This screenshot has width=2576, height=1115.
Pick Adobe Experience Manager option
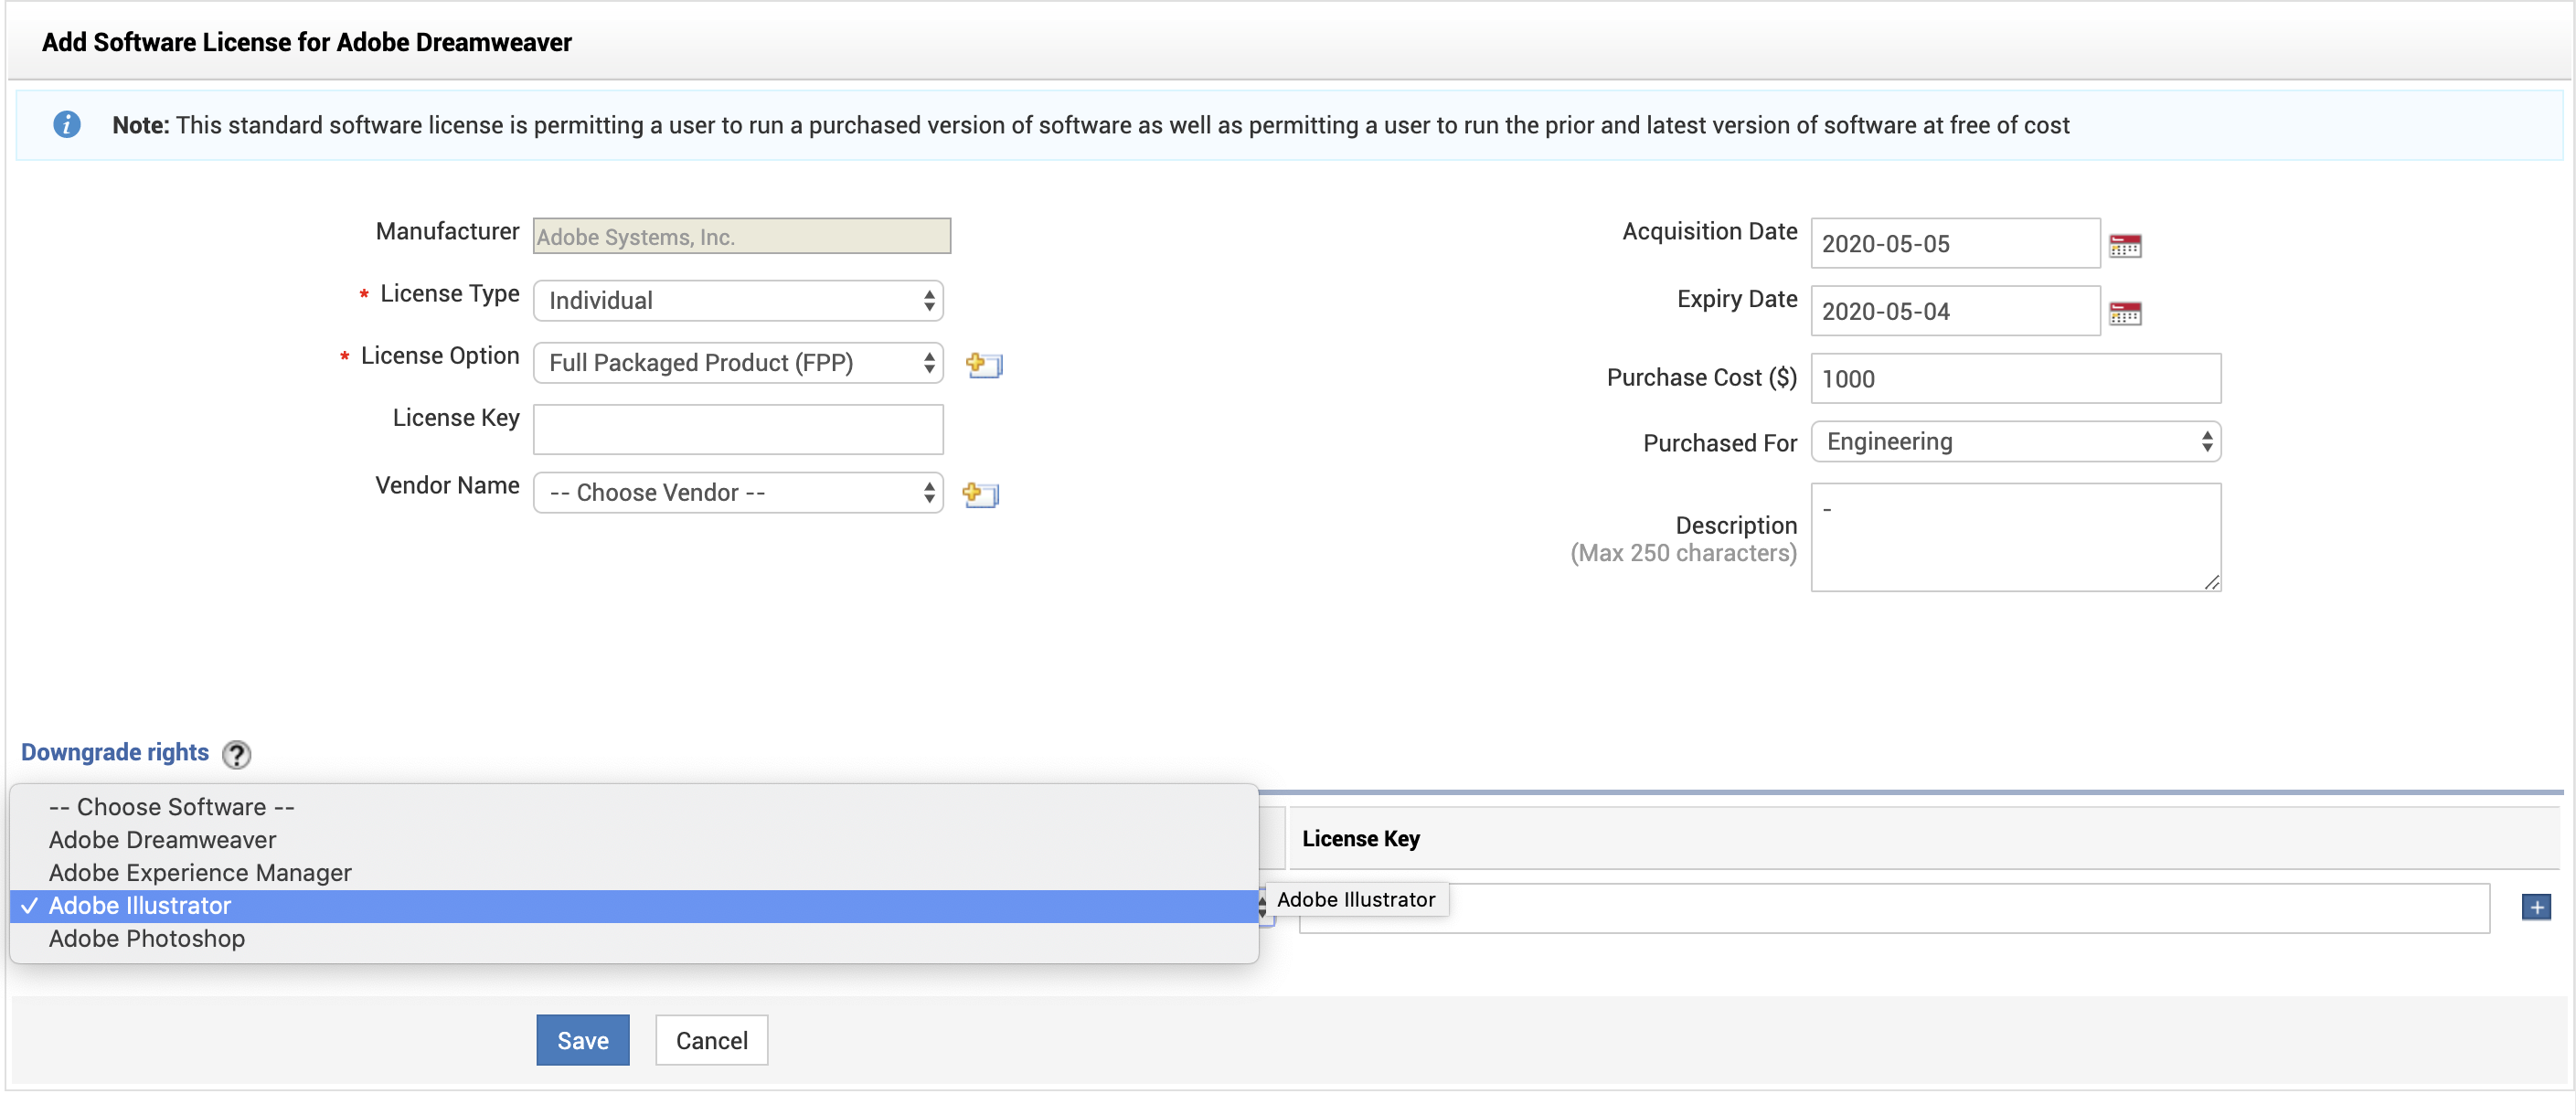pos(200,873)
